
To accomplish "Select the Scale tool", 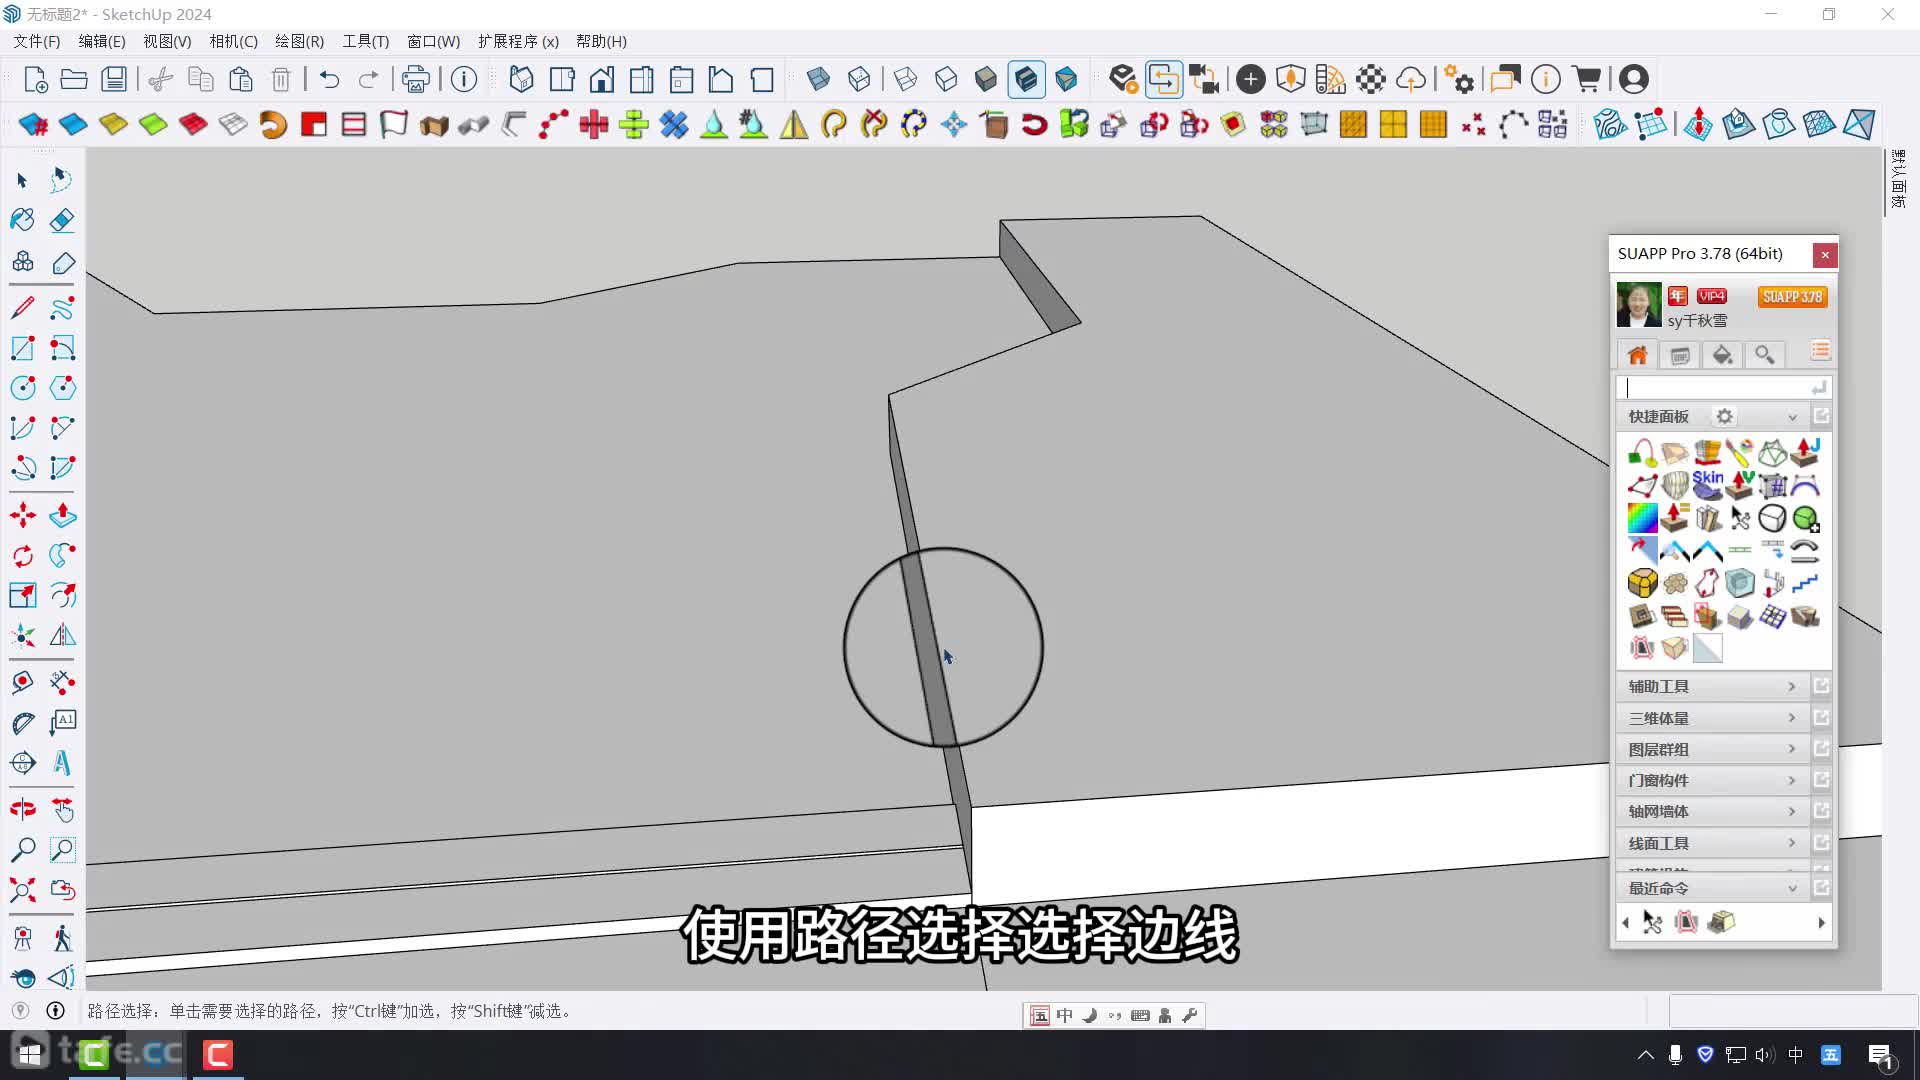I will [22, 596].
